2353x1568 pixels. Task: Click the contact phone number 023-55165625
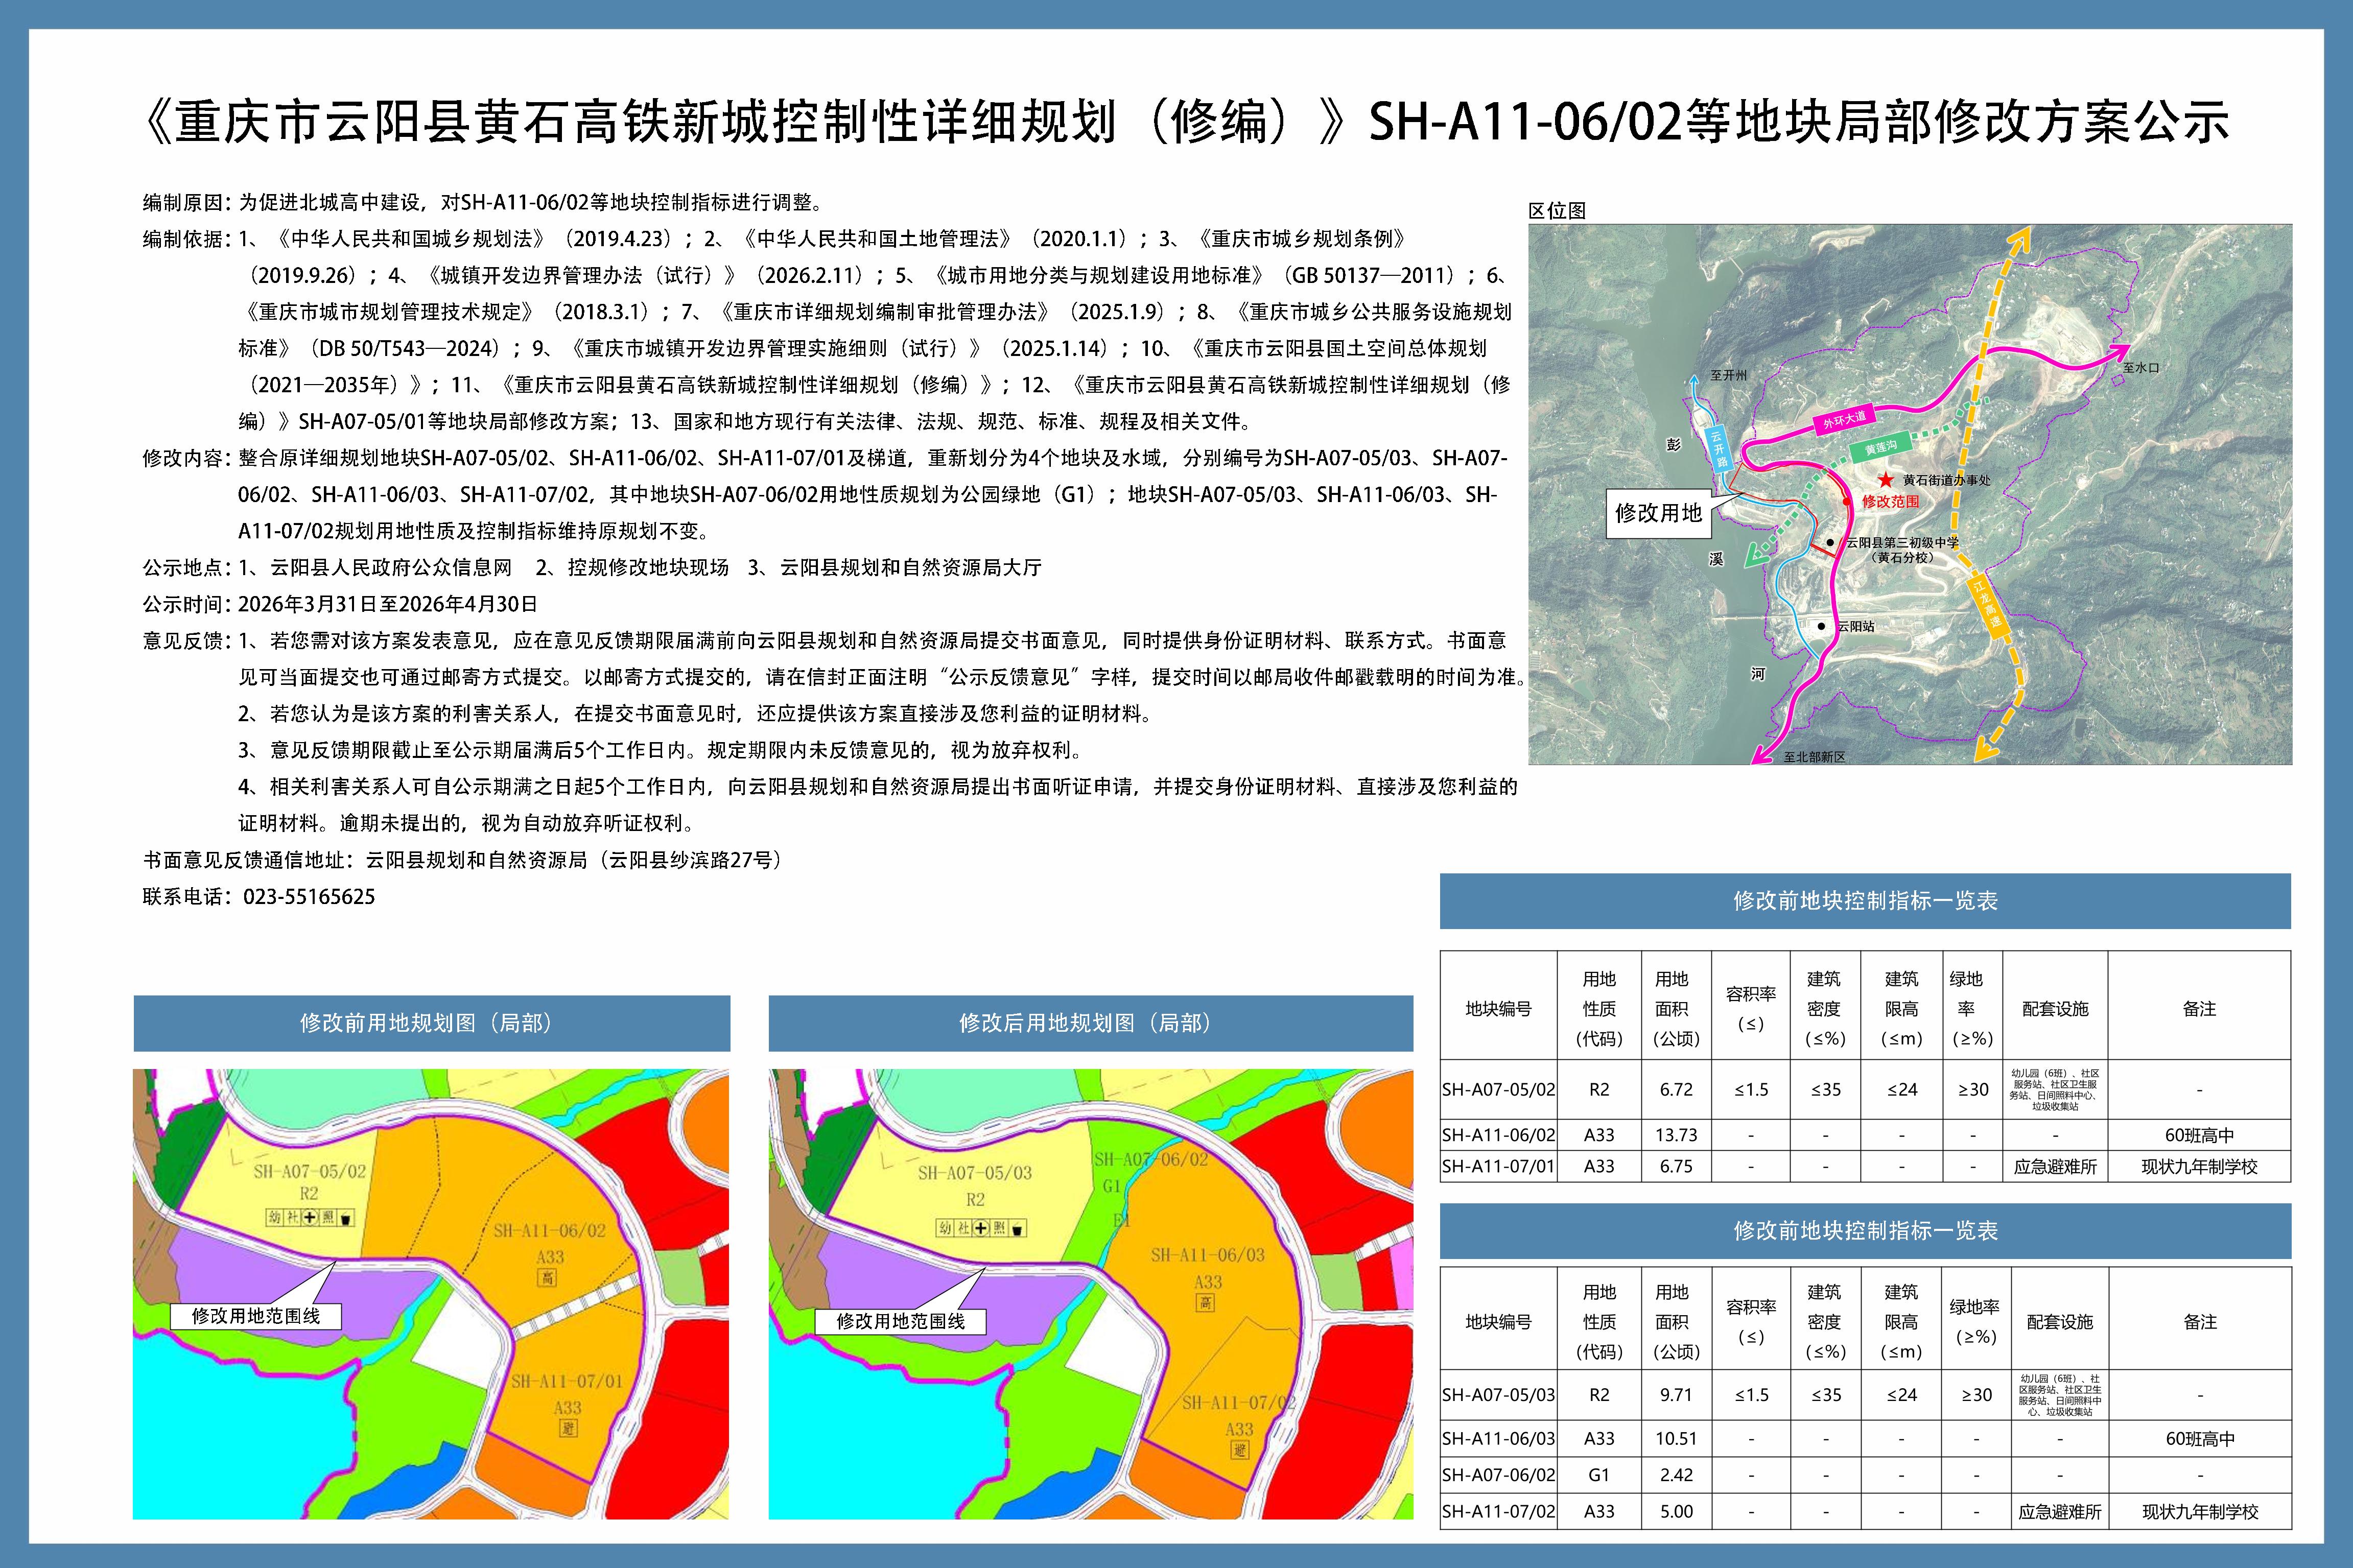(x=309, y=897)
